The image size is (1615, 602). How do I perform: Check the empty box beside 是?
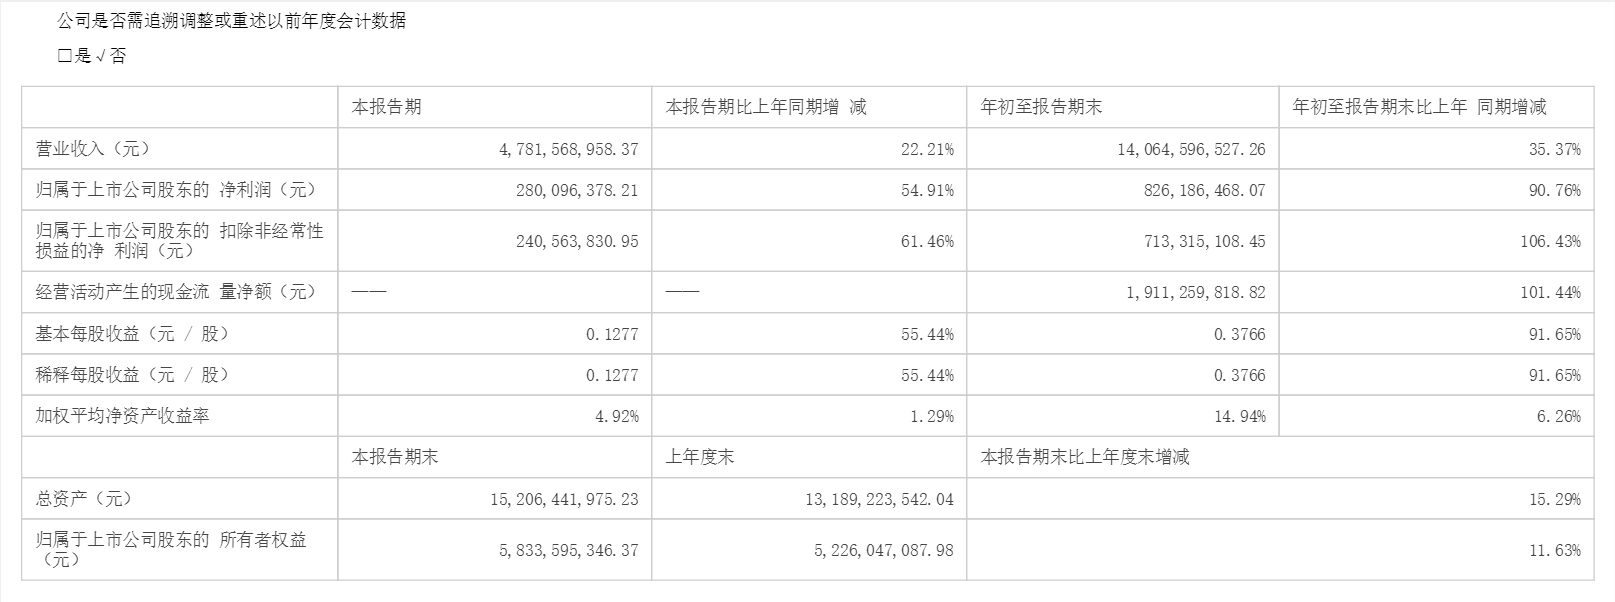pyautogui.click(x=65, y=56)
